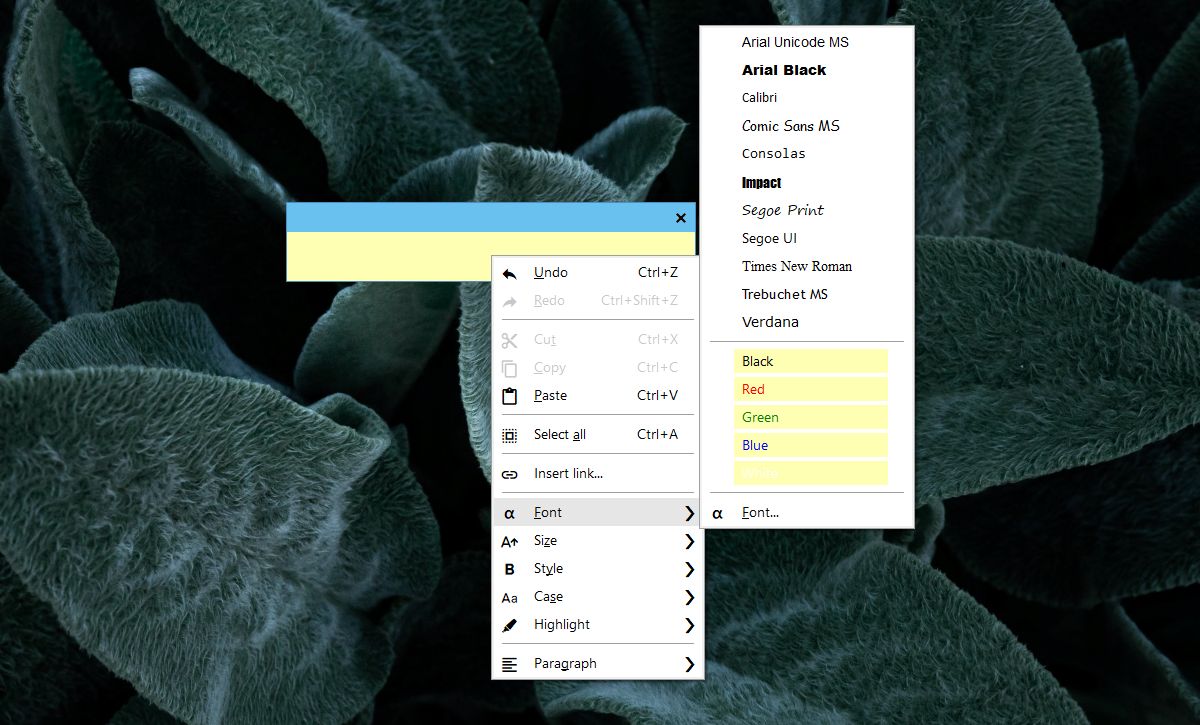Select the Calibri font
The width and height of the screenshot is (1200, 725).
click(x=759, y=98)
